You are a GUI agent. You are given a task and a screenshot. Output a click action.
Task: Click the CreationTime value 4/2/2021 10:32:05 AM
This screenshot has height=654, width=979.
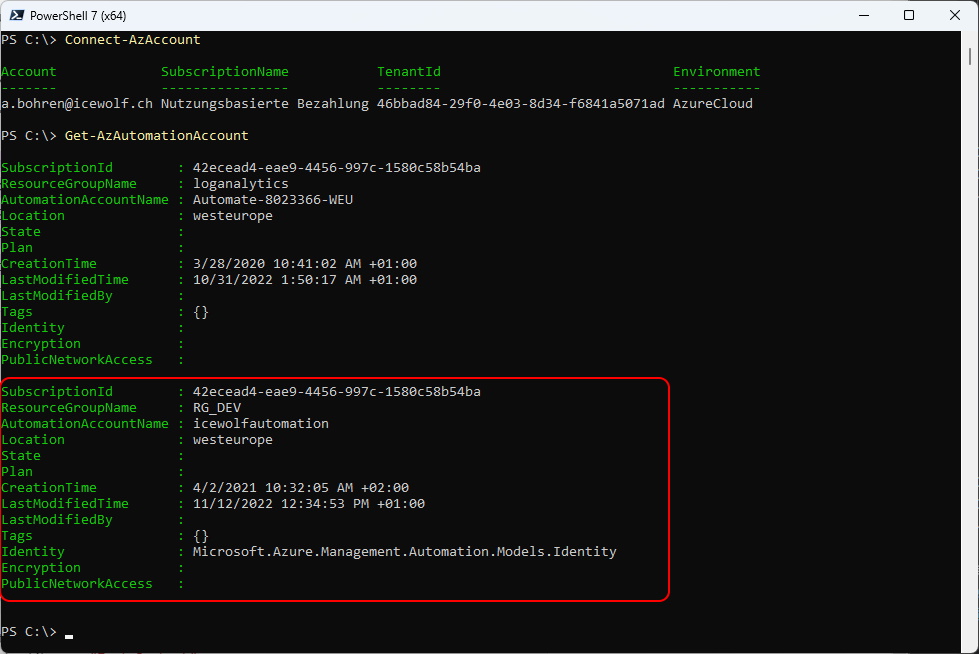pyautogui.click(x=301, y=488)
